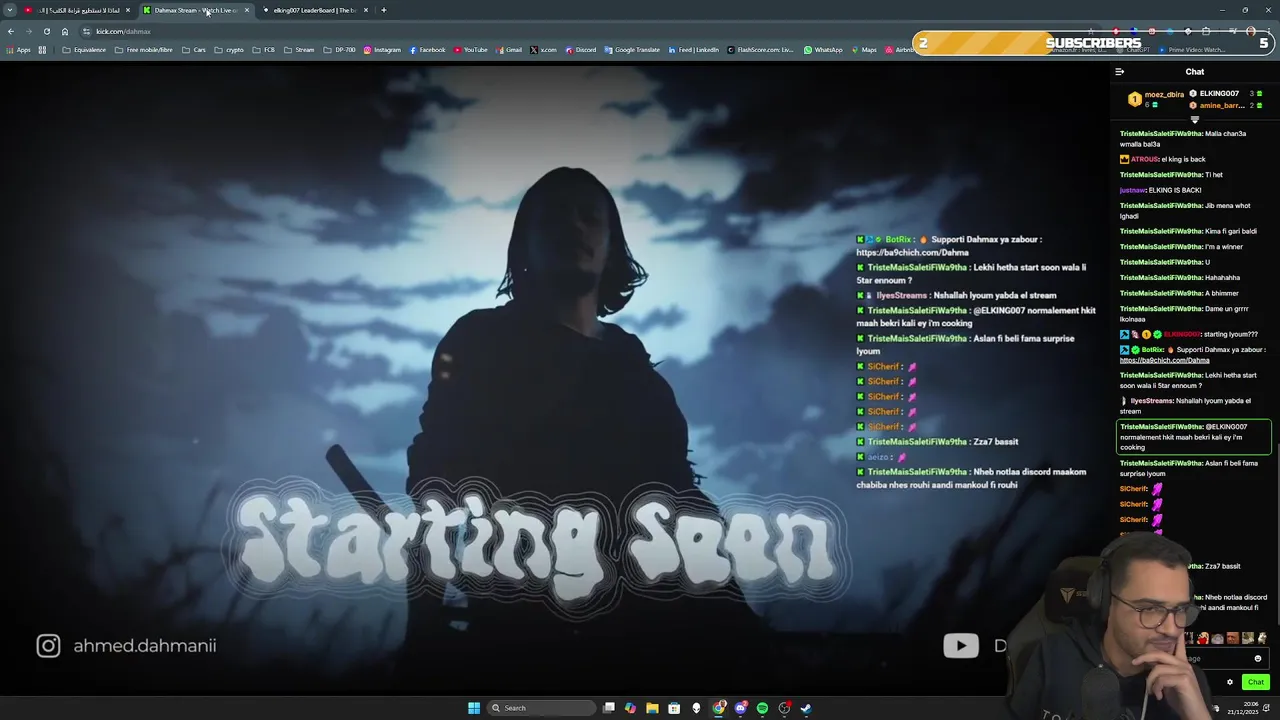
Task: Switch to the elking007 LeaderBoard tab
Action: click(x=315, y=10)
